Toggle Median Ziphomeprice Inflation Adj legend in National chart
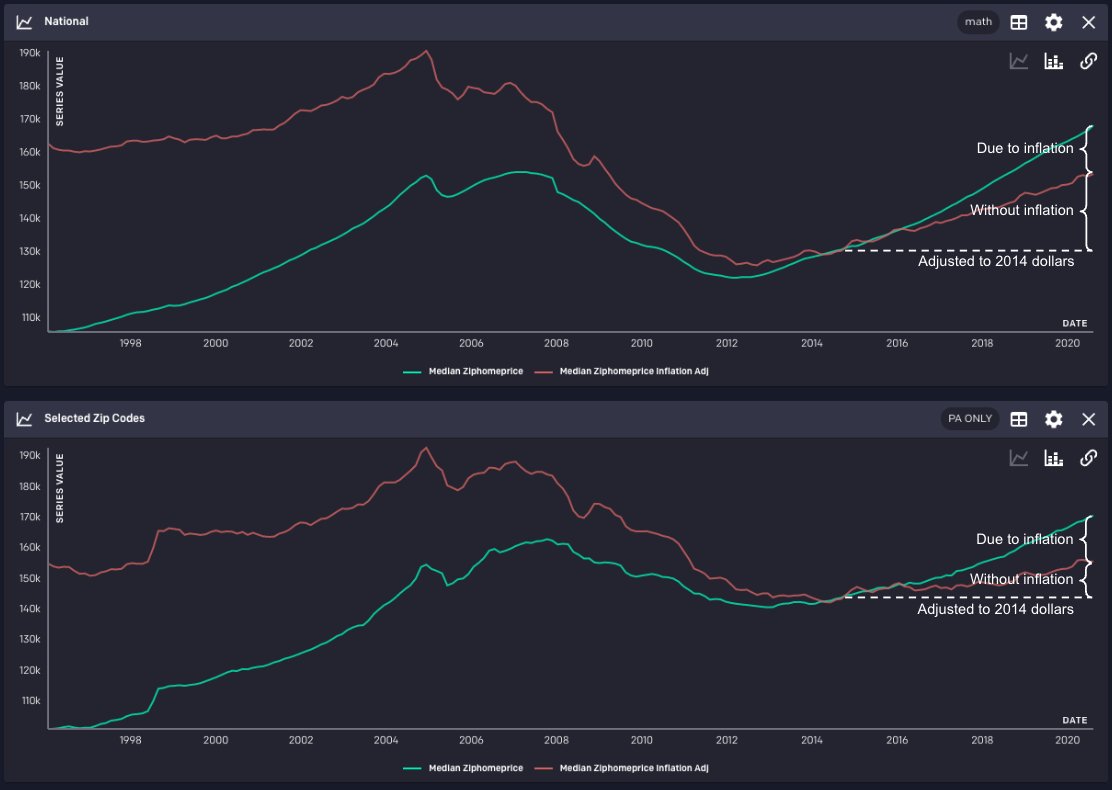 click(x=621, y=371)
